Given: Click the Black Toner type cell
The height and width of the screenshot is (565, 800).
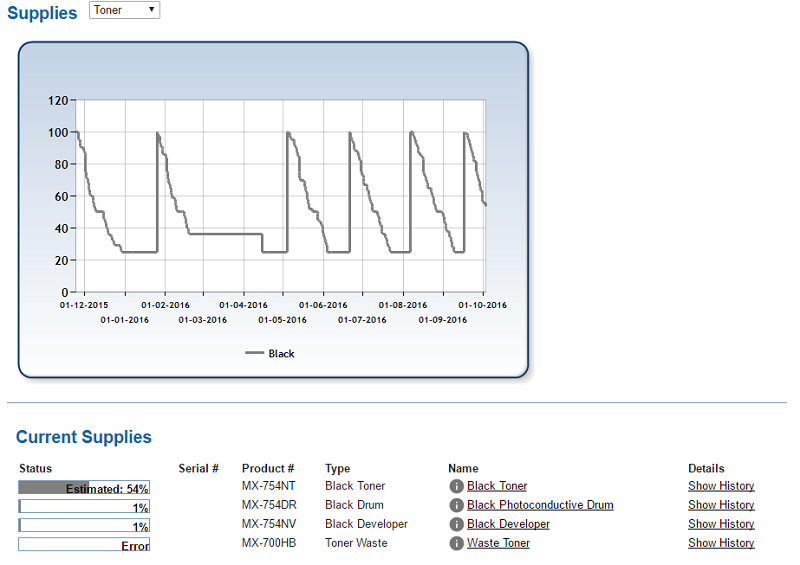Looking at the screenshot, I should [355, 486].
